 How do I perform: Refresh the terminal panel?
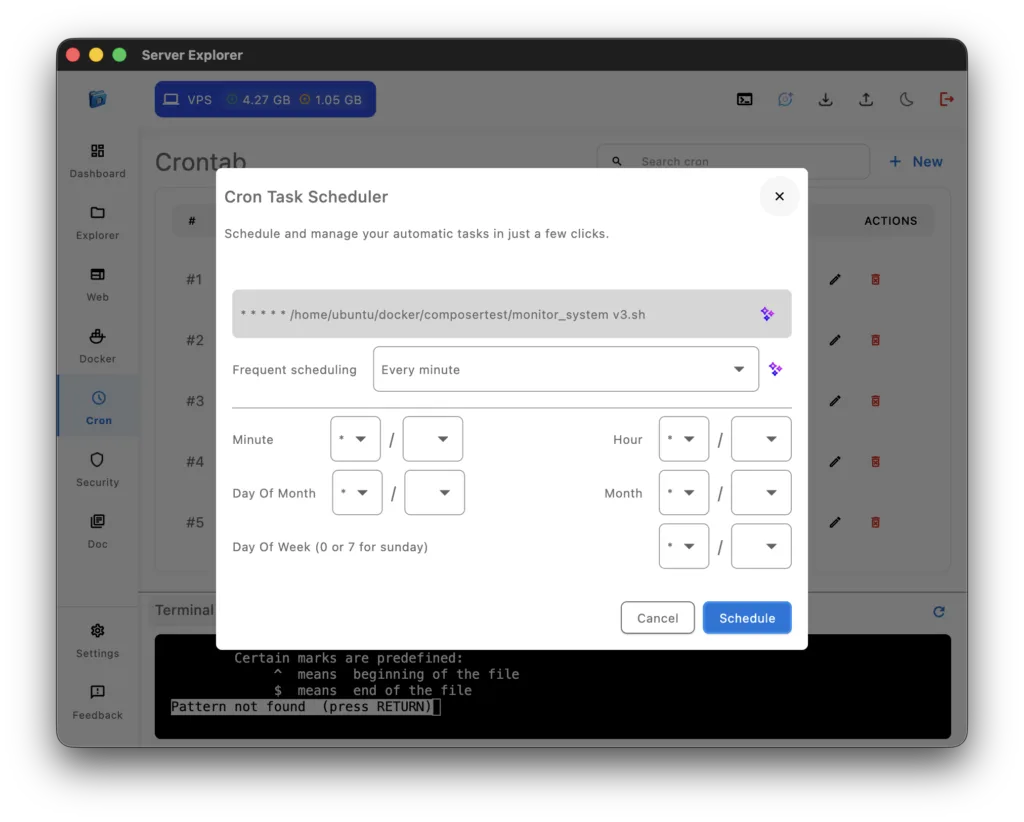(939, 612)
